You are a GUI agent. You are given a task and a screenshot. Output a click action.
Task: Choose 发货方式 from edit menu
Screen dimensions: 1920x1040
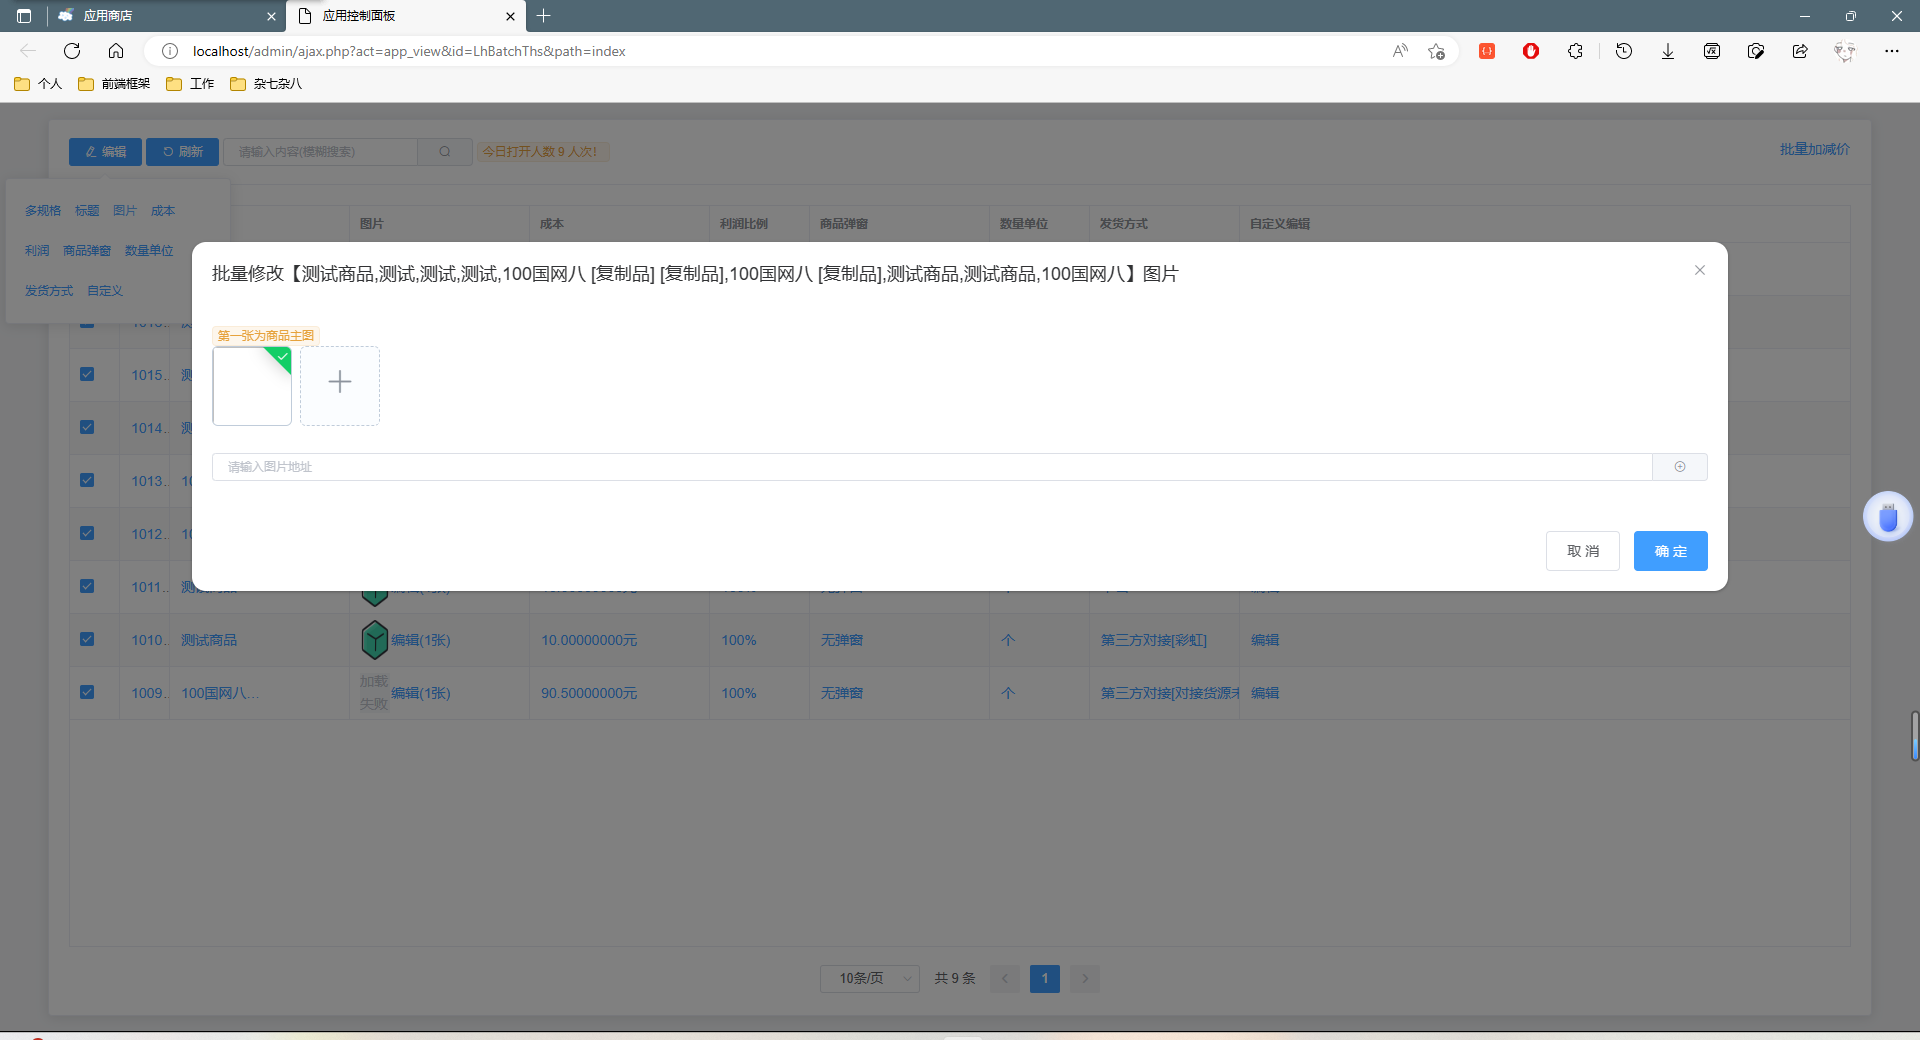[49, 291]
